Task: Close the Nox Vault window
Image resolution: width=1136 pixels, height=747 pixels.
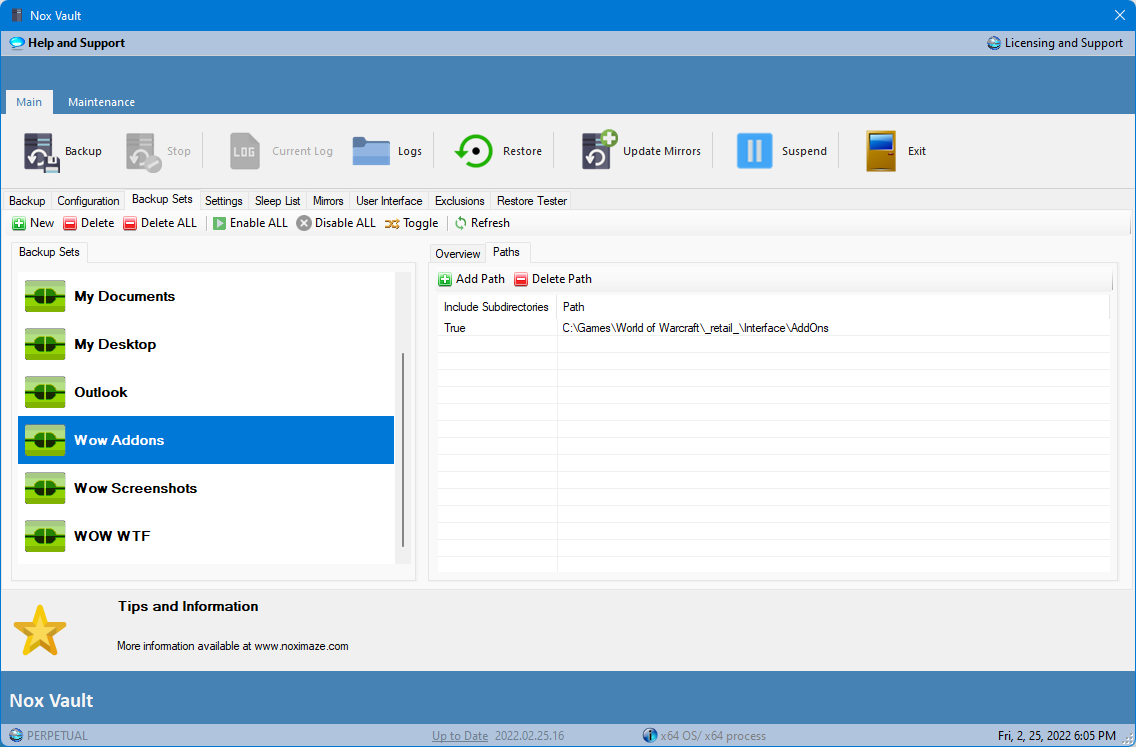Action: pos(1119,15)
